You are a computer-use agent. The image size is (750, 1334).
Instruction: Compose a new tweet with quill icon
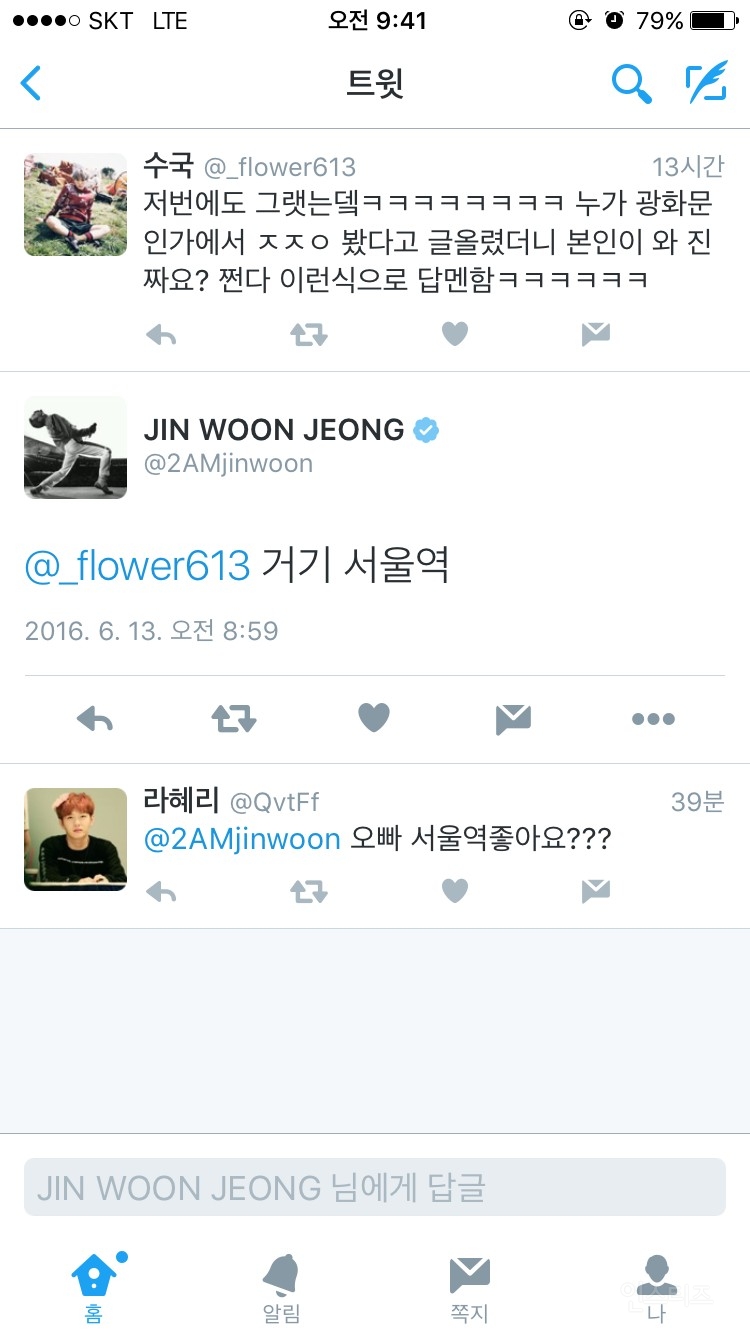point(706,83)
